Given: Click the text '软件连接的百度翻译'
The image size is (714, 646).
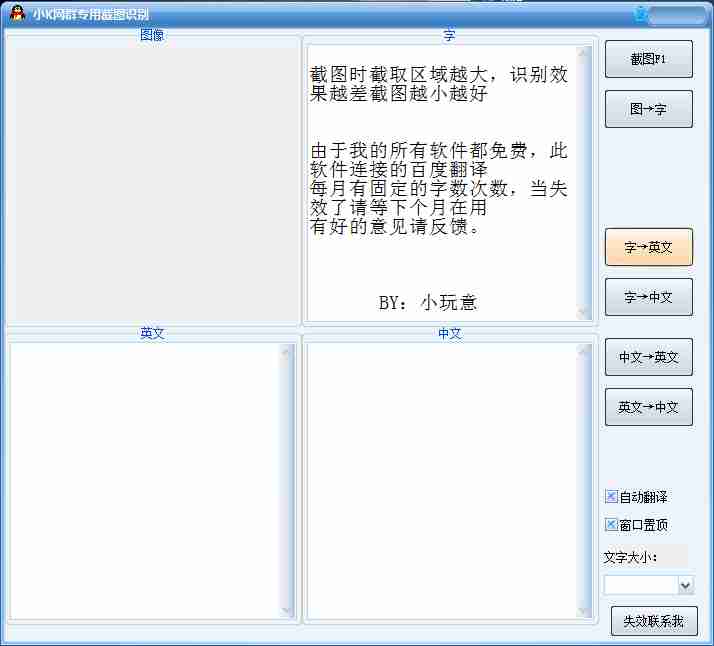Looking at the screenshot, I should click(x=398, y=169).
